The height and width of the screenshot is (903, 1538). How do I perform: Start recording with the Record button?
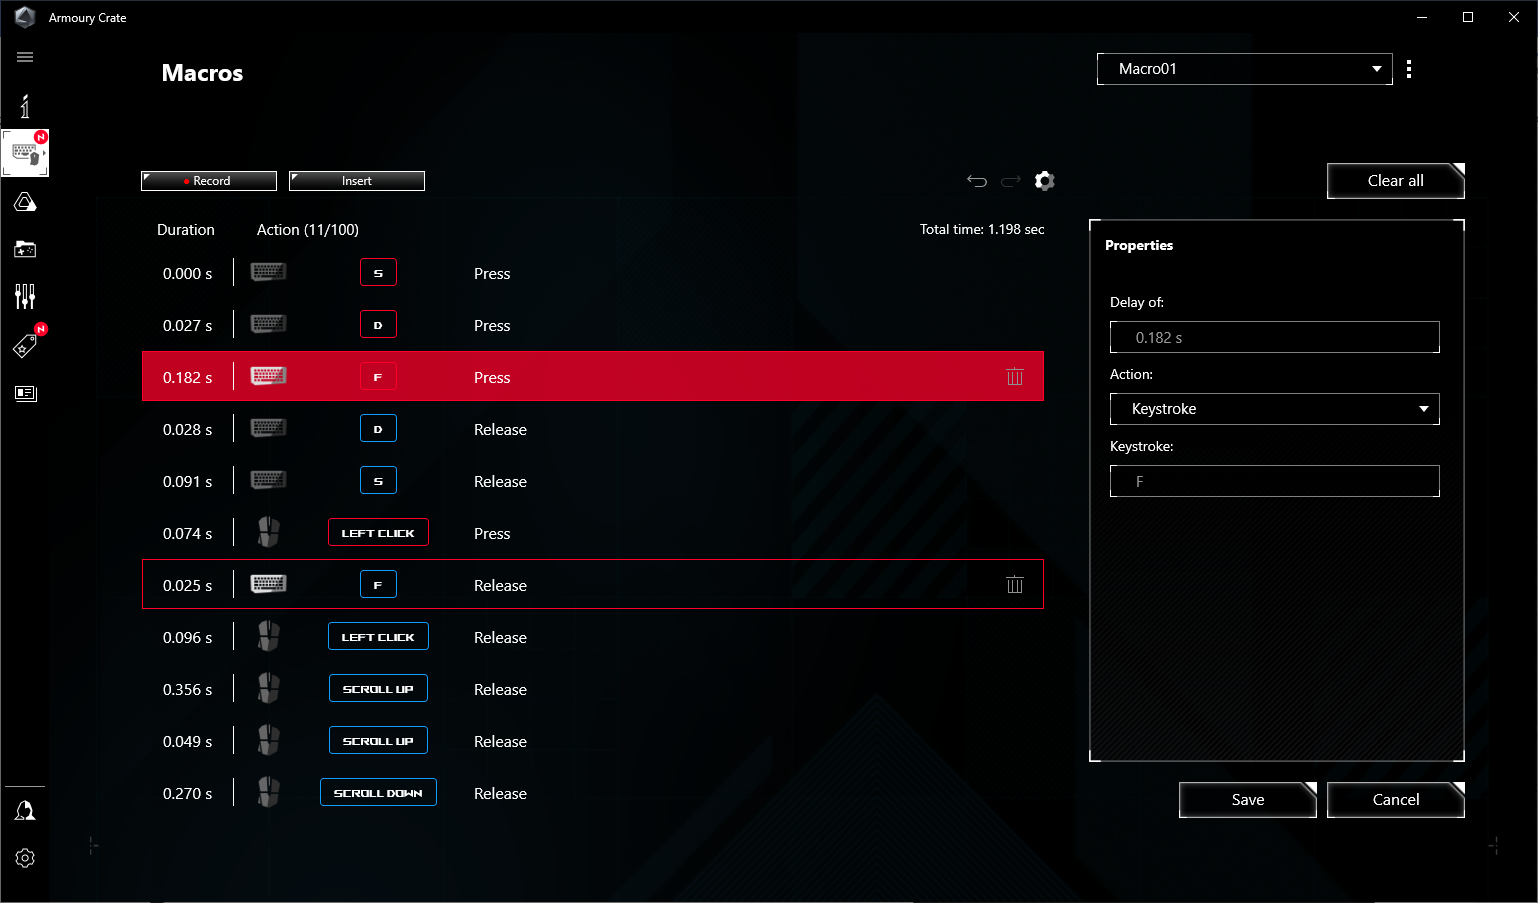click(209, 181)
